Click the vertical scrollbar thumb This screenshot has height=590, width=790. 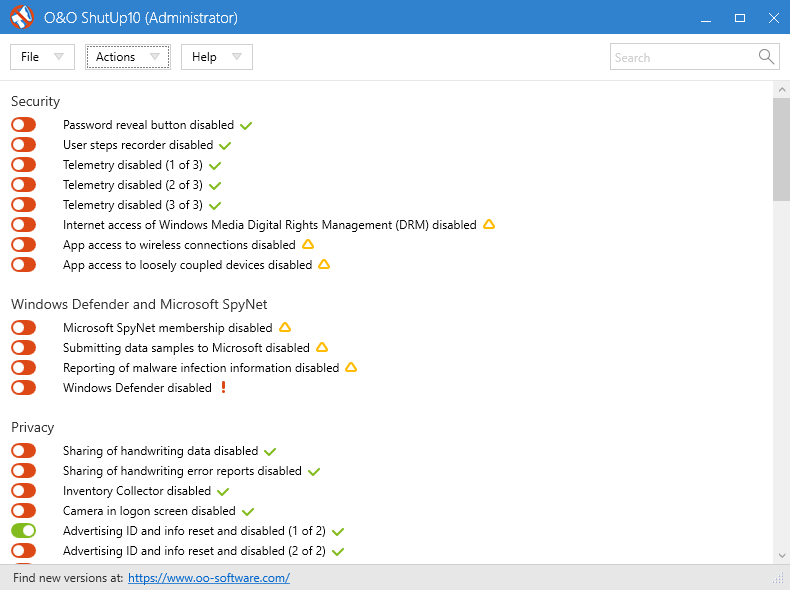781,150
